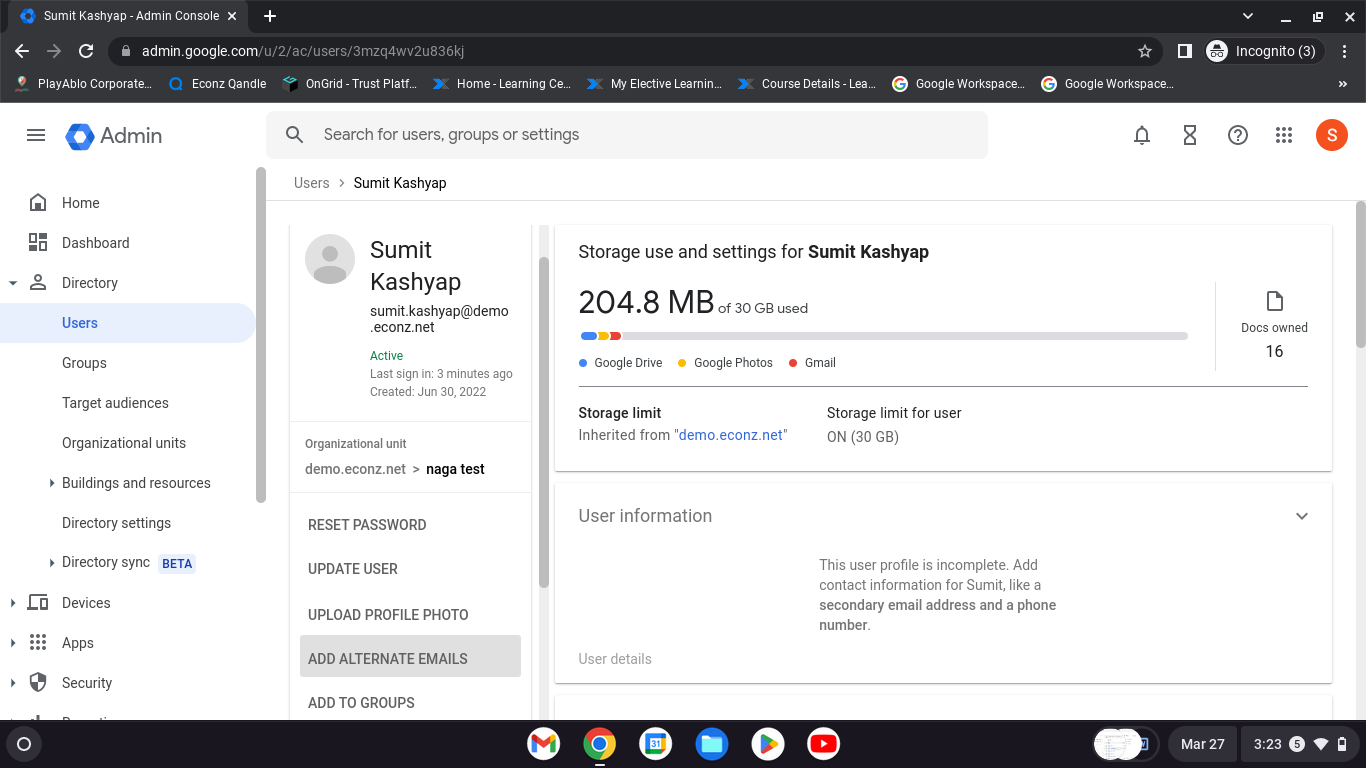Open YouTube from the shelf
1366x768 pixels.
point(824,744)
